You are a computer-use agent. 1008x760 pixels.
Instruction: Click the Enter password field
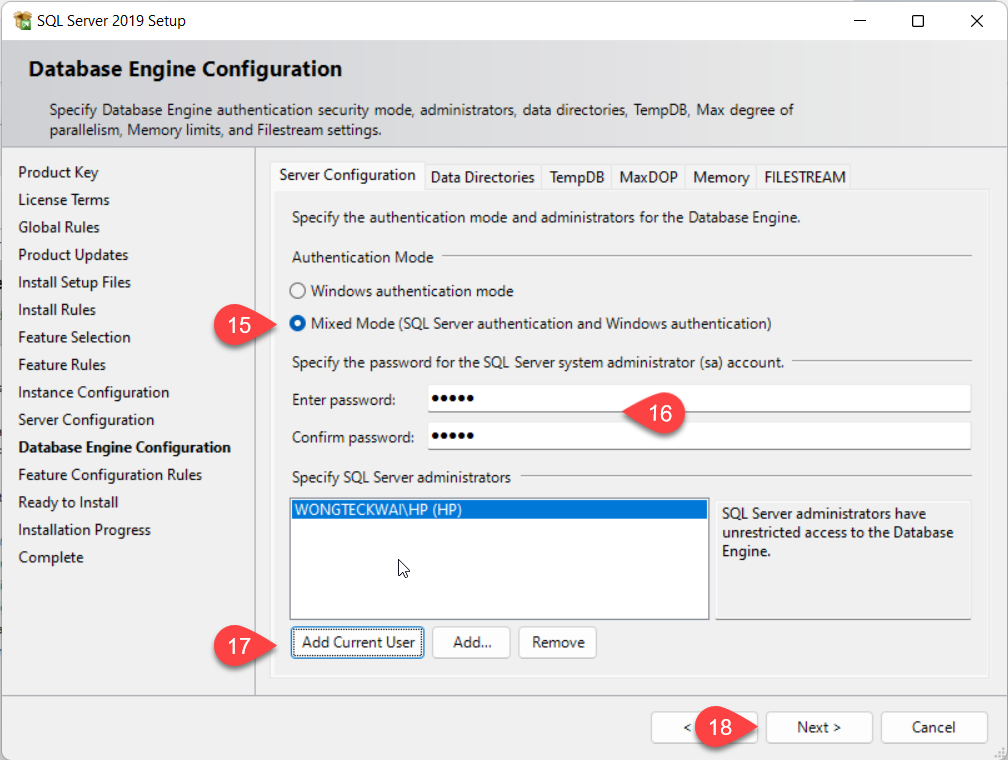(699, 399)
